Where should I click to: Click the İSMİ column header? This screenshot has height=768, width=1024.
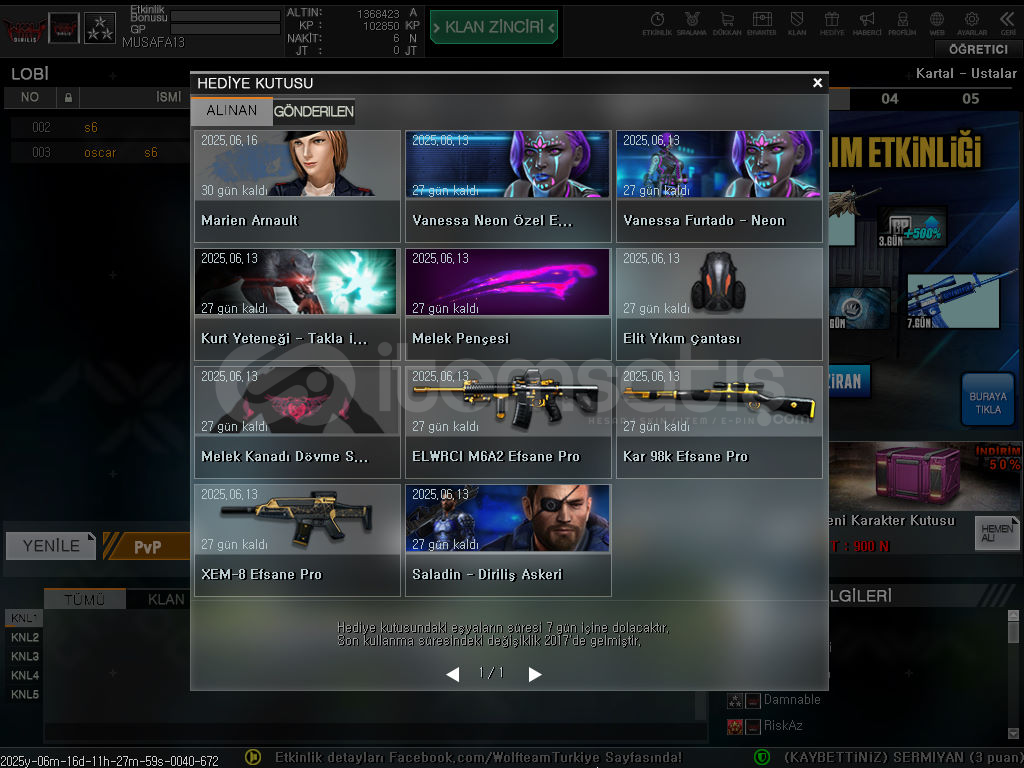[x=168, y=97]
